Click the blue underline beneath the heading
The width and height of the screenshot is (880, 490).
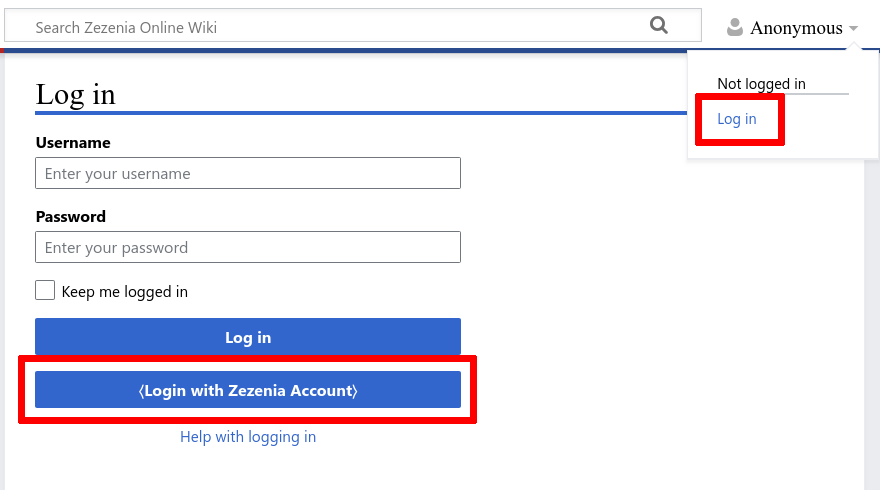tap(350, 113)
